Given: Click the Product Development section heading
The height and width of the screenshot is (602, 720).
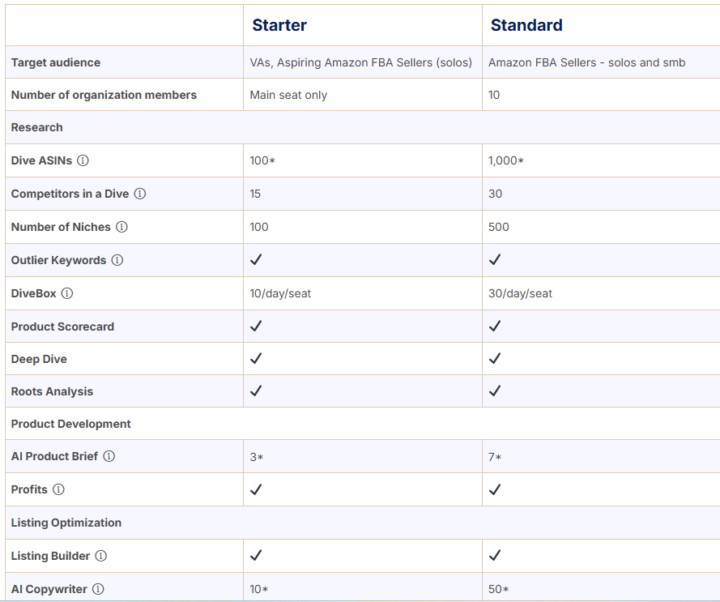Looking at the screenshot, I should 71,424.
